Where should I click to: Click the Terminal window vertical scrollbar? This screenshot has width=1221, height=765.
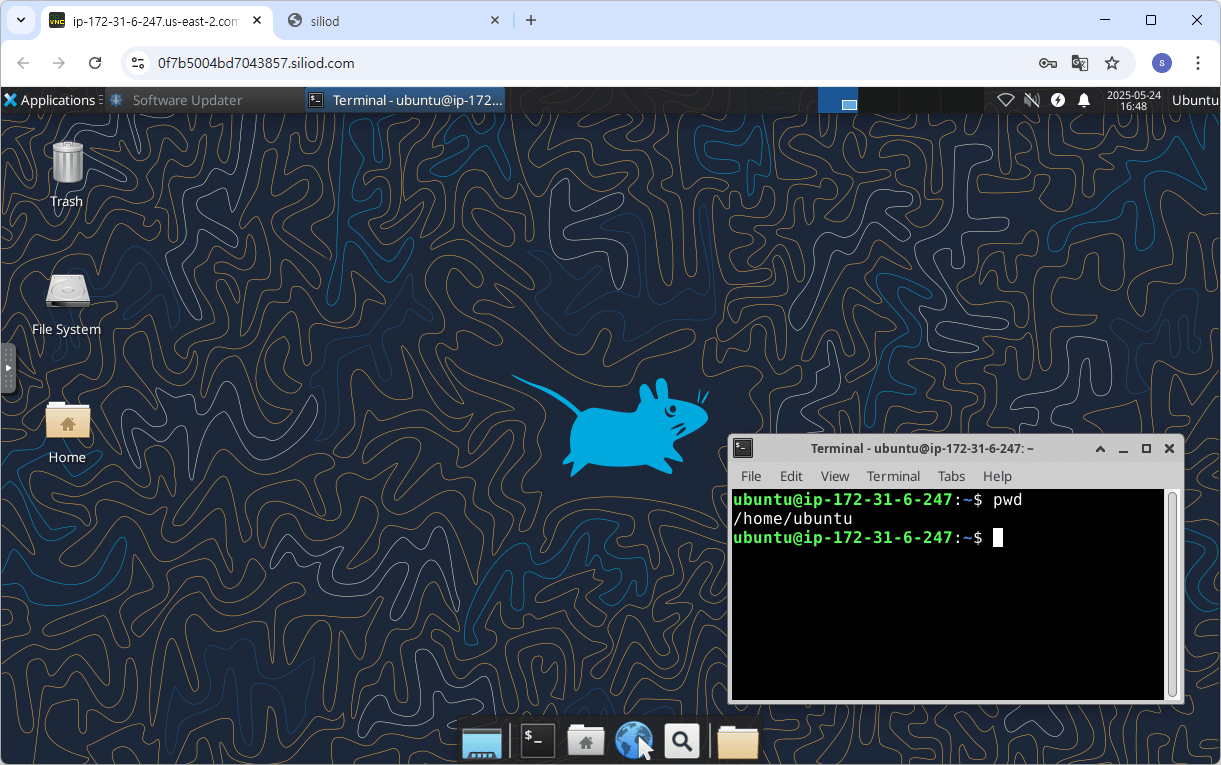(1173, 594)
